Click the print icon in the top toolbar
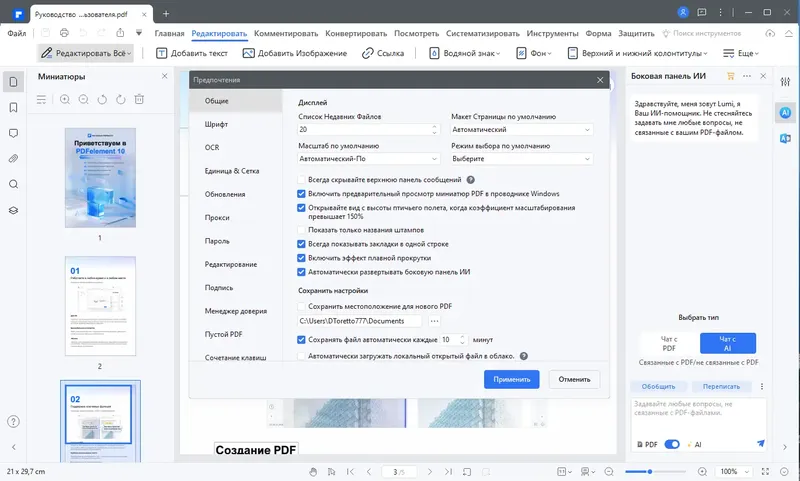The height and width of the screenshot is (481, 800). click(64, 33)
